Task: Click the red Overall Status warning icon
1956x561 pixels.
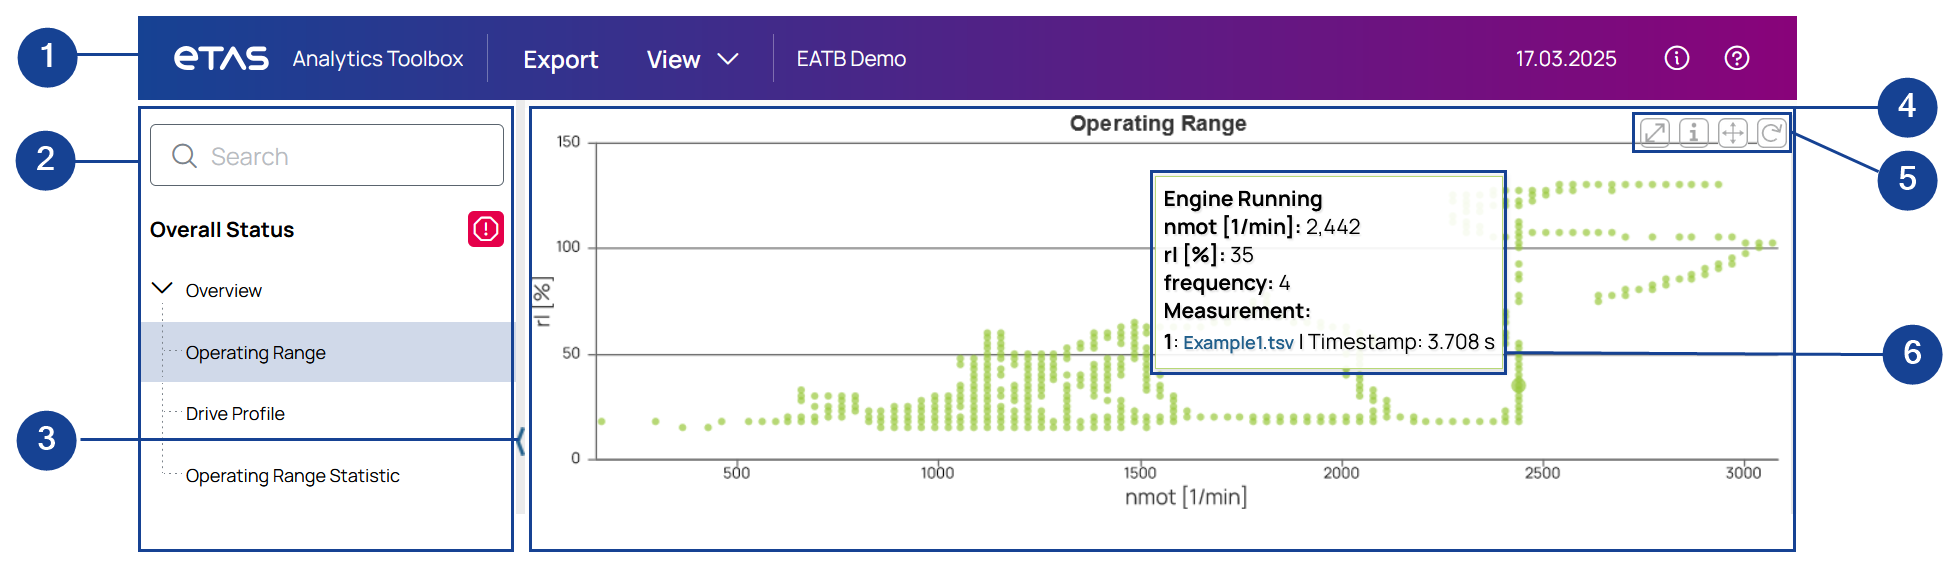Action: click(485, 229)
